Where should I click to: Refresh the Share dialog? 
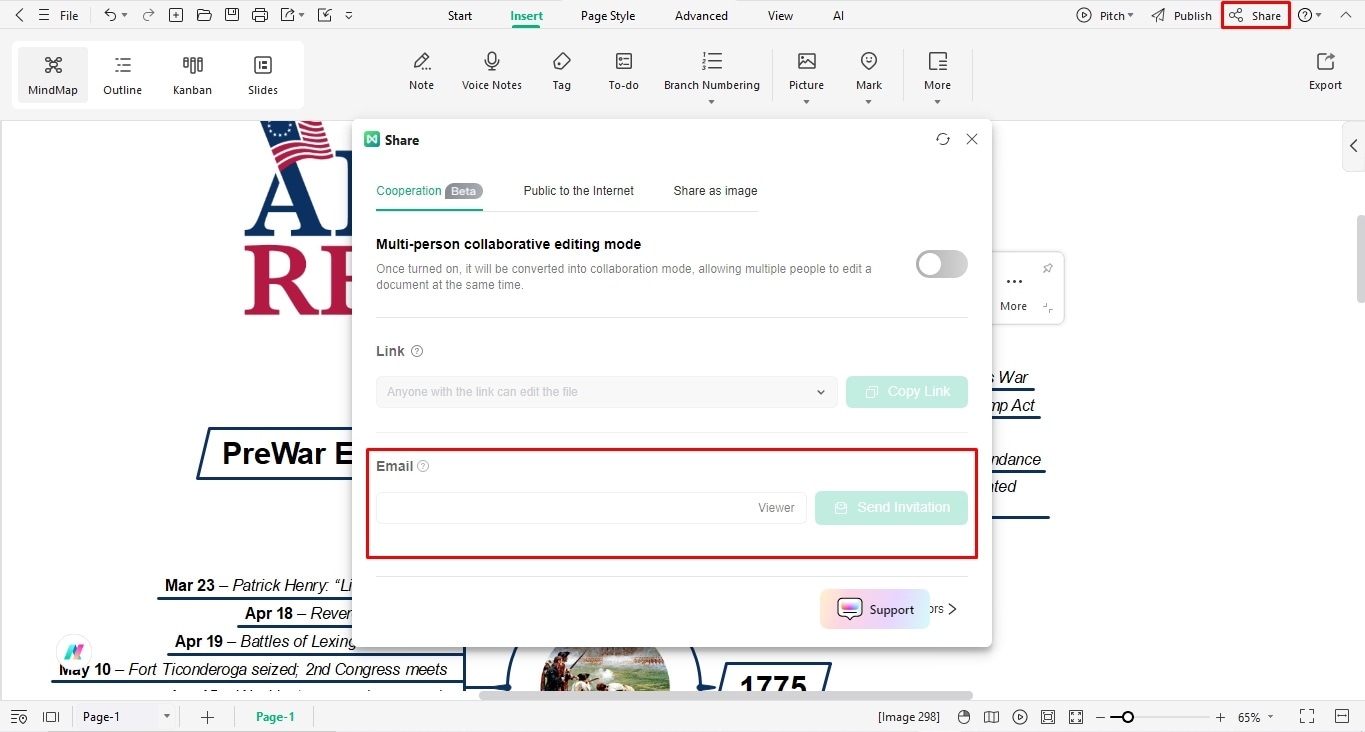pyautogui.click(x=943, y=140)
